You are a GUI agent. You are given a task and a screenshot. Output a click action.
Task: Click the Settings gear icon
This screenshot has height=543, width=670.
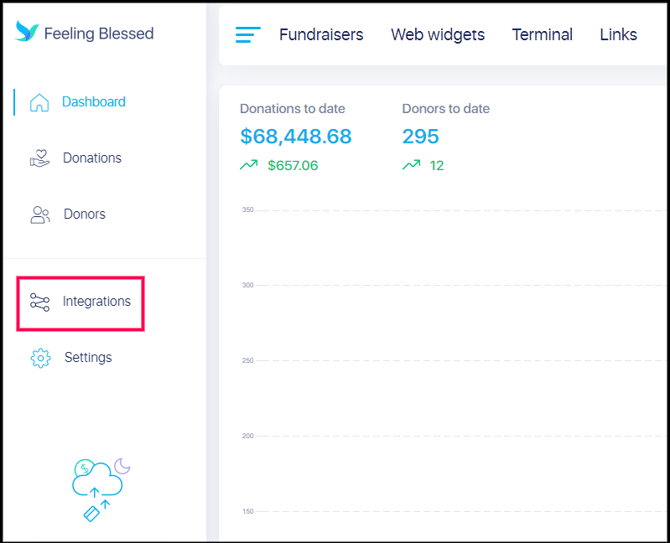41,358
